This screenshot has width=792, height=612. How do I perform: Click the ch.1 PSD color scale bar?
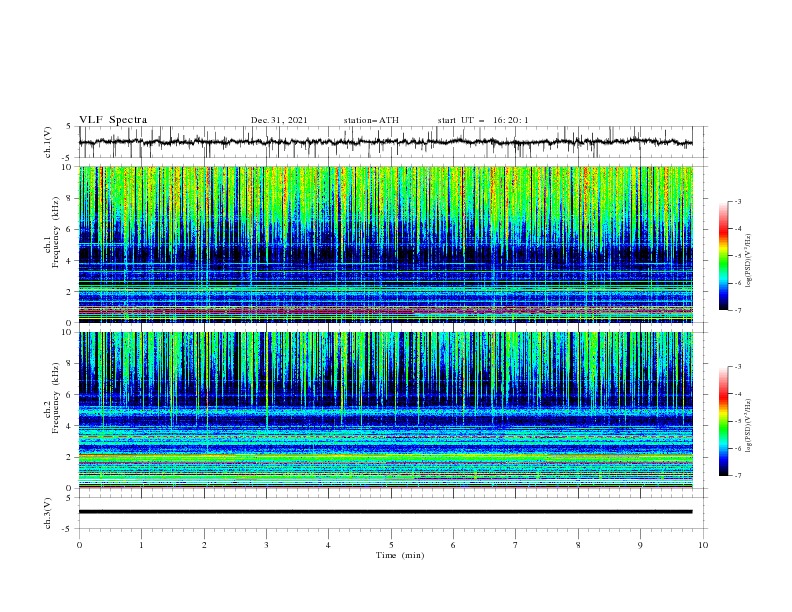click(x=723, y=256)
